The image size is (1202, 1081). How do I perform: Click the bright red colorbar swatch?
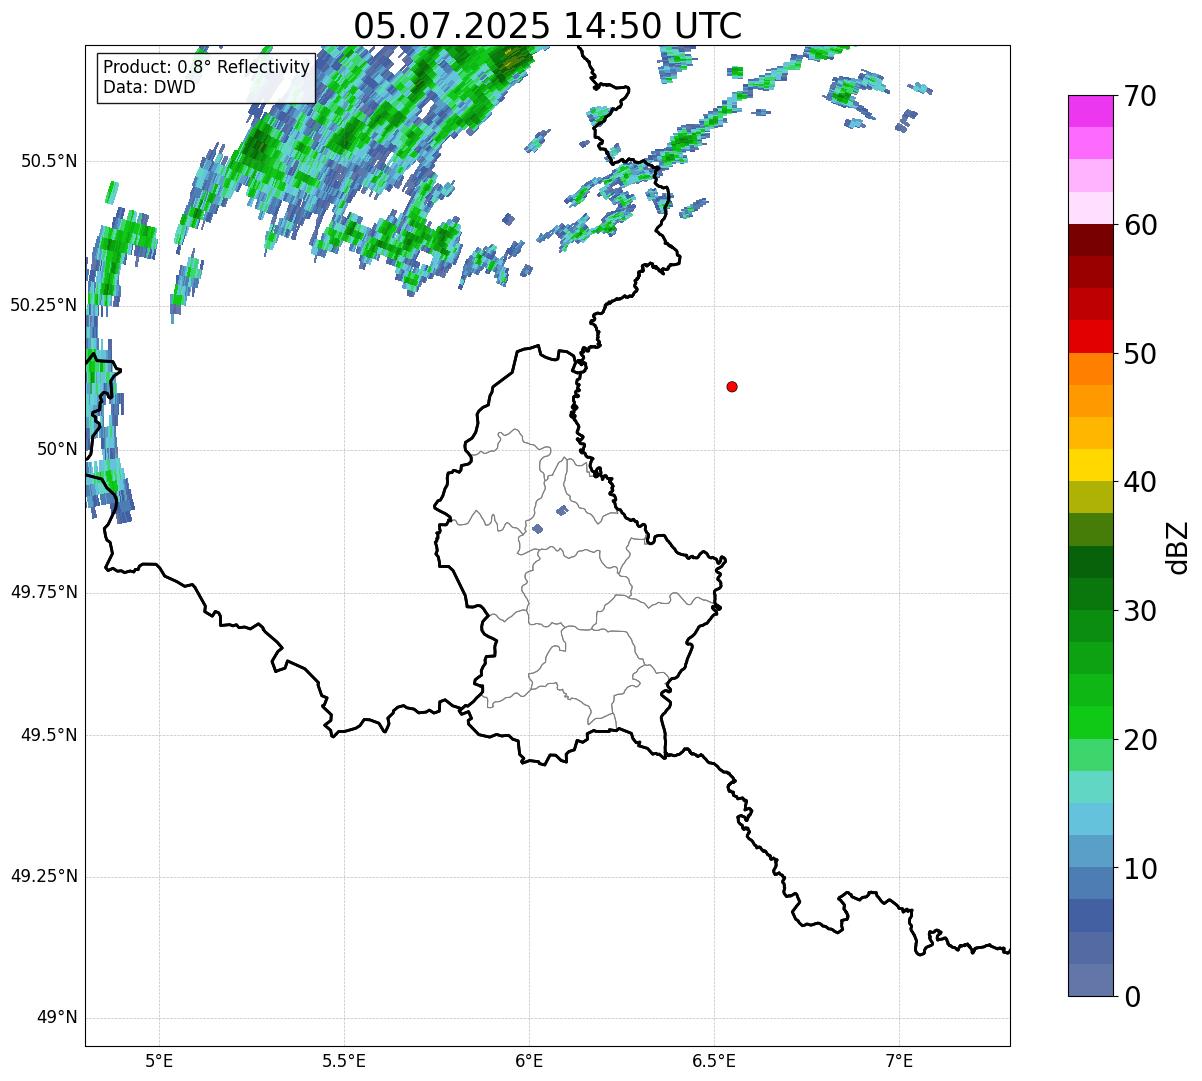point(1091,337)
